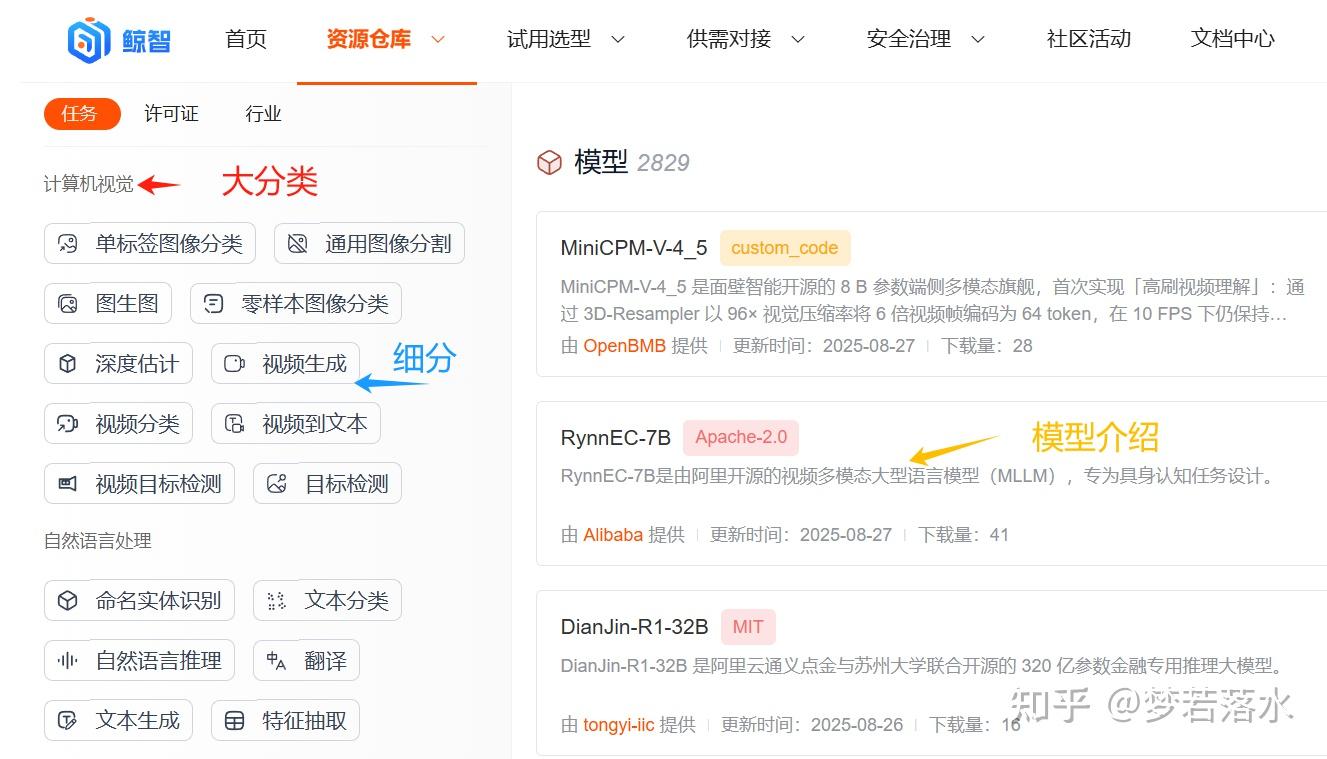
Task: Click the 零样本图像分类 tag icon
Action: (x=214, y=304)
